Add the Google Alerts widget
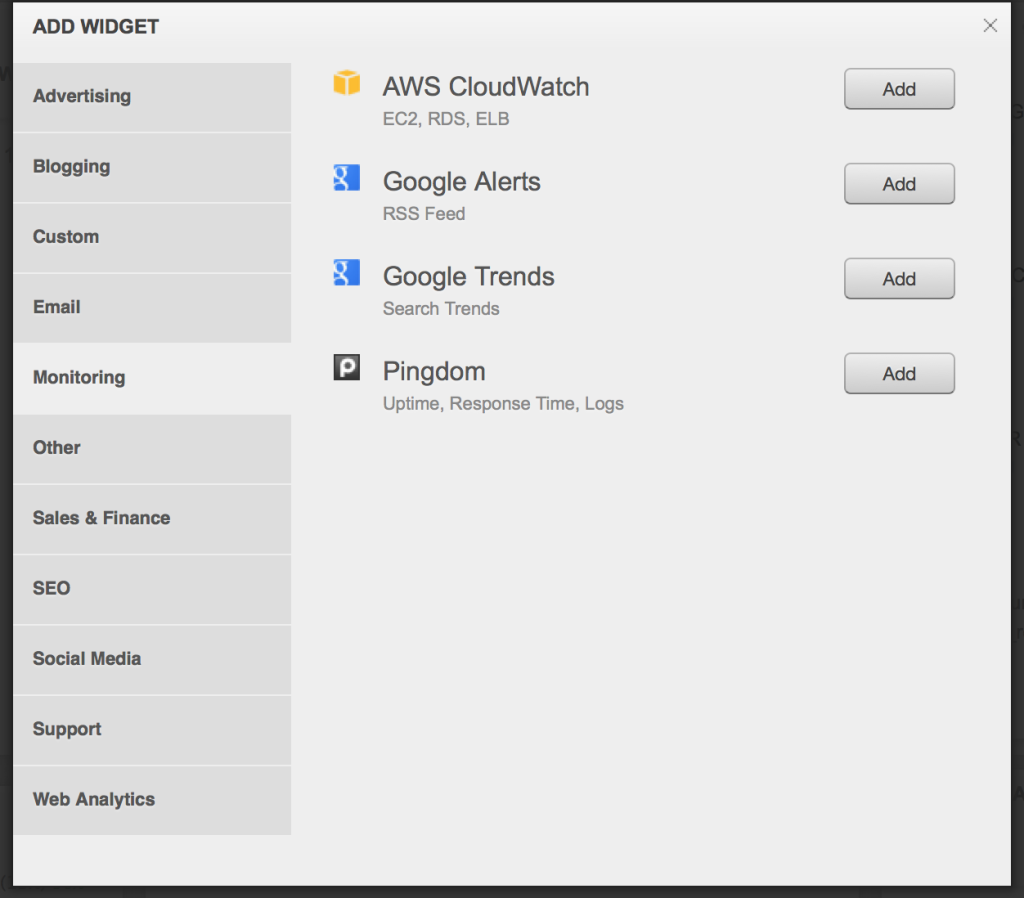Image resolution: width=1024 pixels, height=898 pixels. [899, 184]
